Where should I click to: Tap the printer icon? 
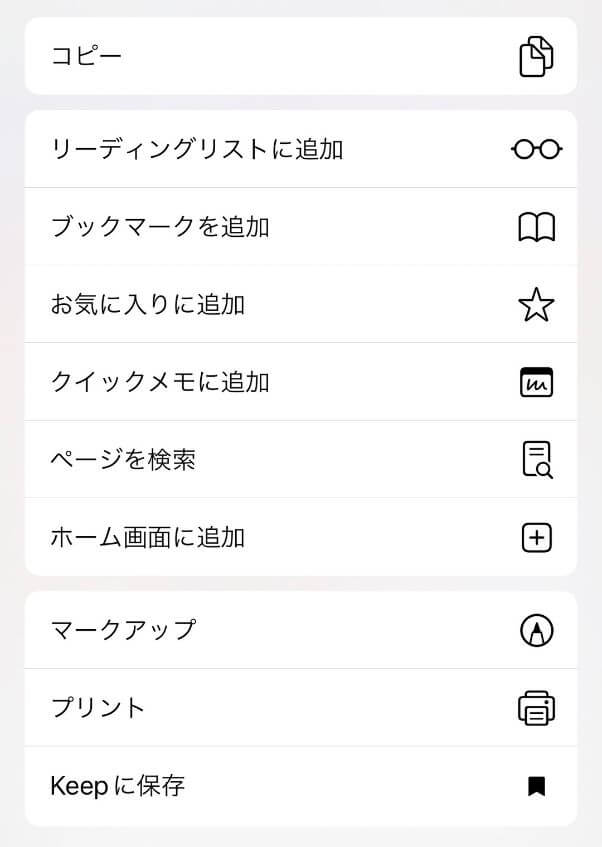tap(536, 708)
